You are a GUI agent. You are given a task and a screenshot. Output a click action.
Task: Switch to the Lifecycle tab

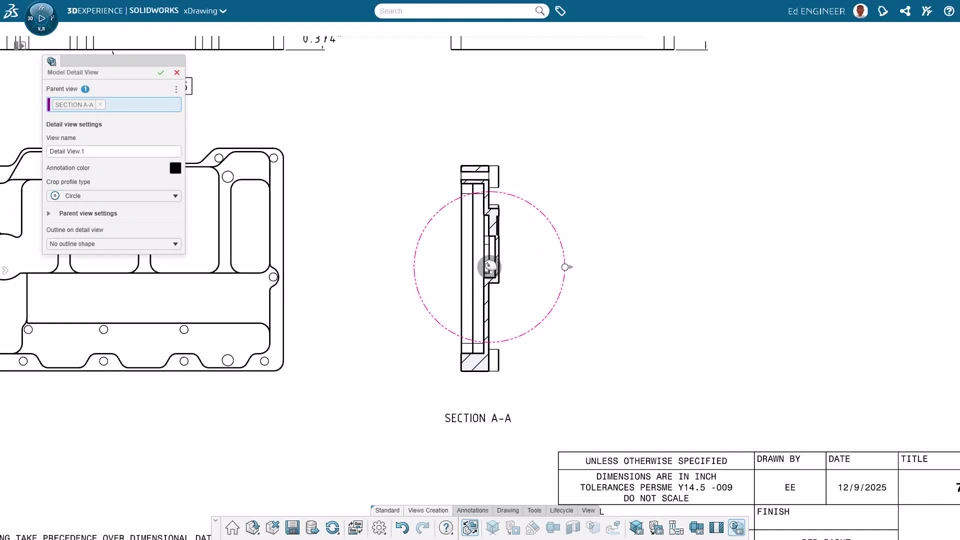pos(561,510)
